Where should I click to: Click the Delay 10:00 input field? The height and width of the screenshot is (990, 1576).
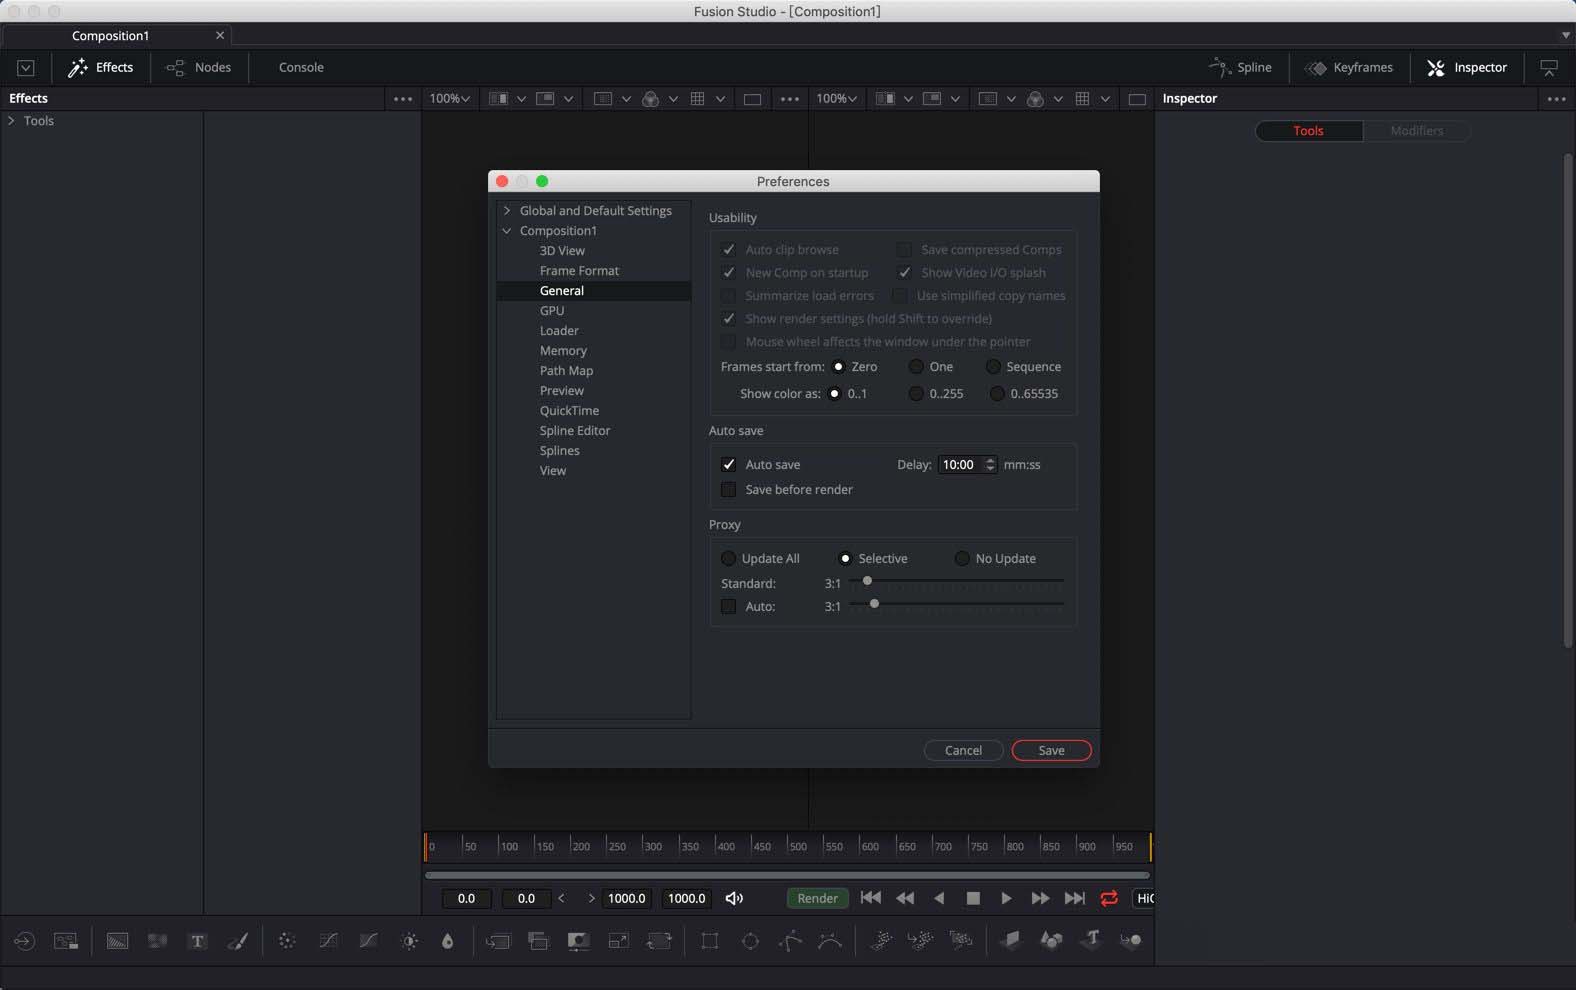(961, 465)
